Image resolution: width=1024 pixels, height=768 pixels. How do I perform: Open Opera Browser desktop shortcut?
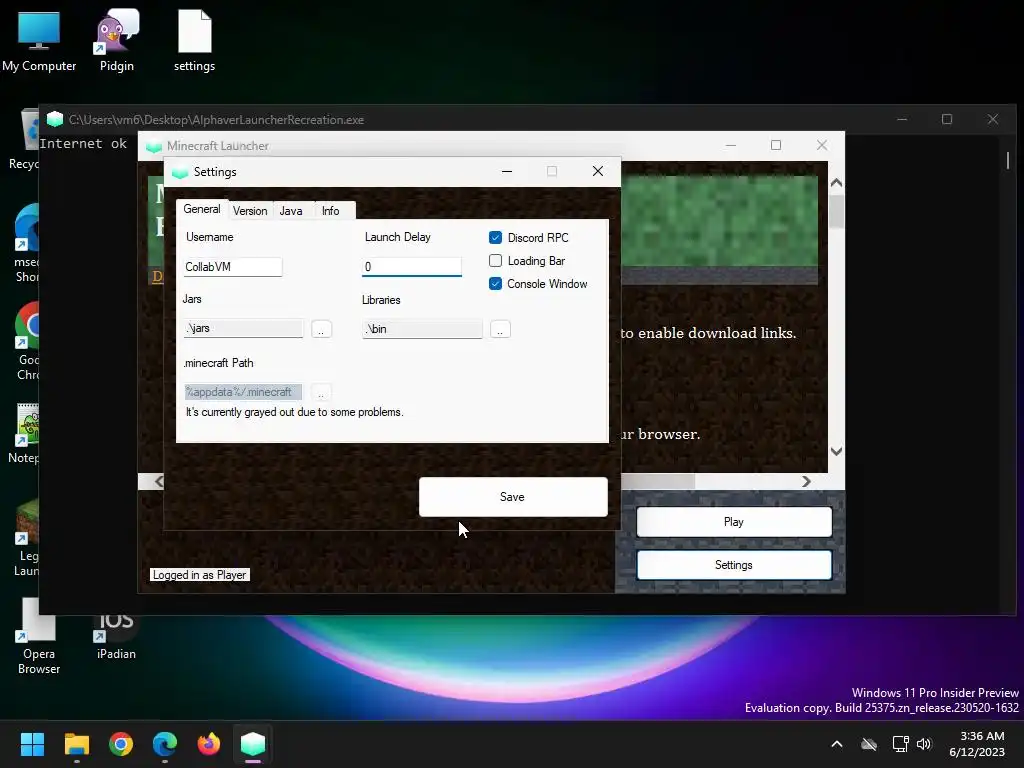(39, 637)
